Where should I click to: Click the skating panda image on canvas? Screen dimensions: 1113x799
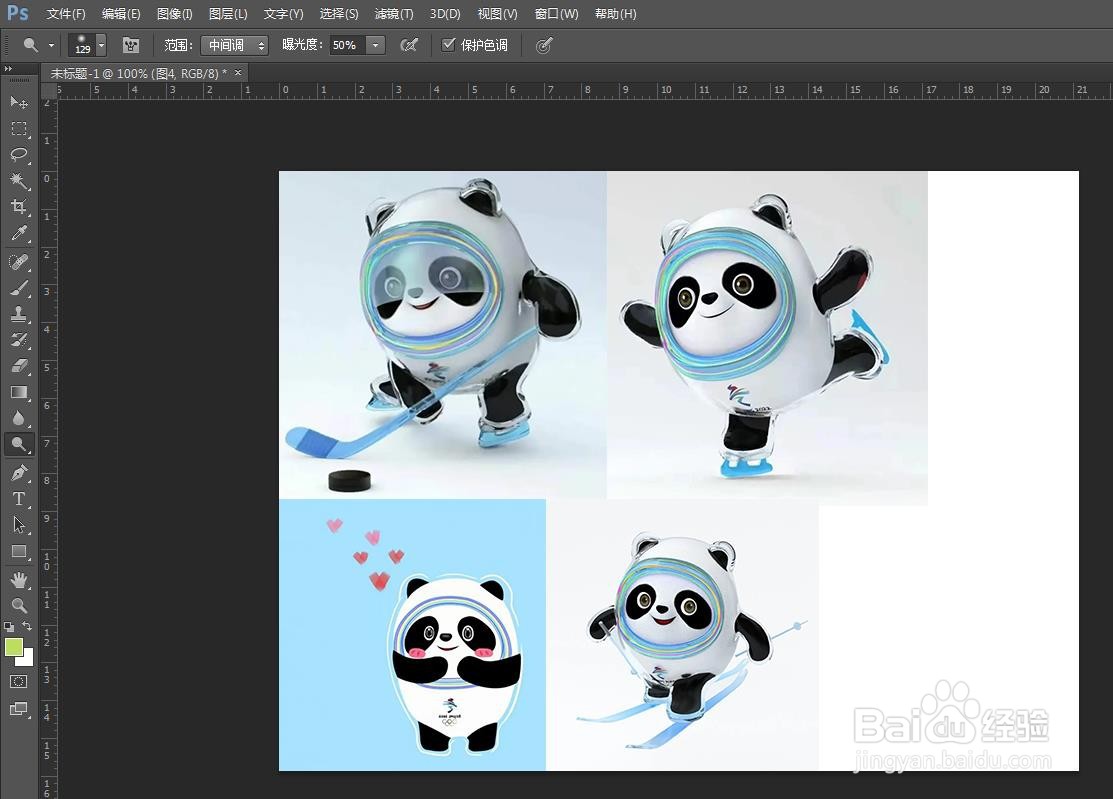(x=767, y=338)
